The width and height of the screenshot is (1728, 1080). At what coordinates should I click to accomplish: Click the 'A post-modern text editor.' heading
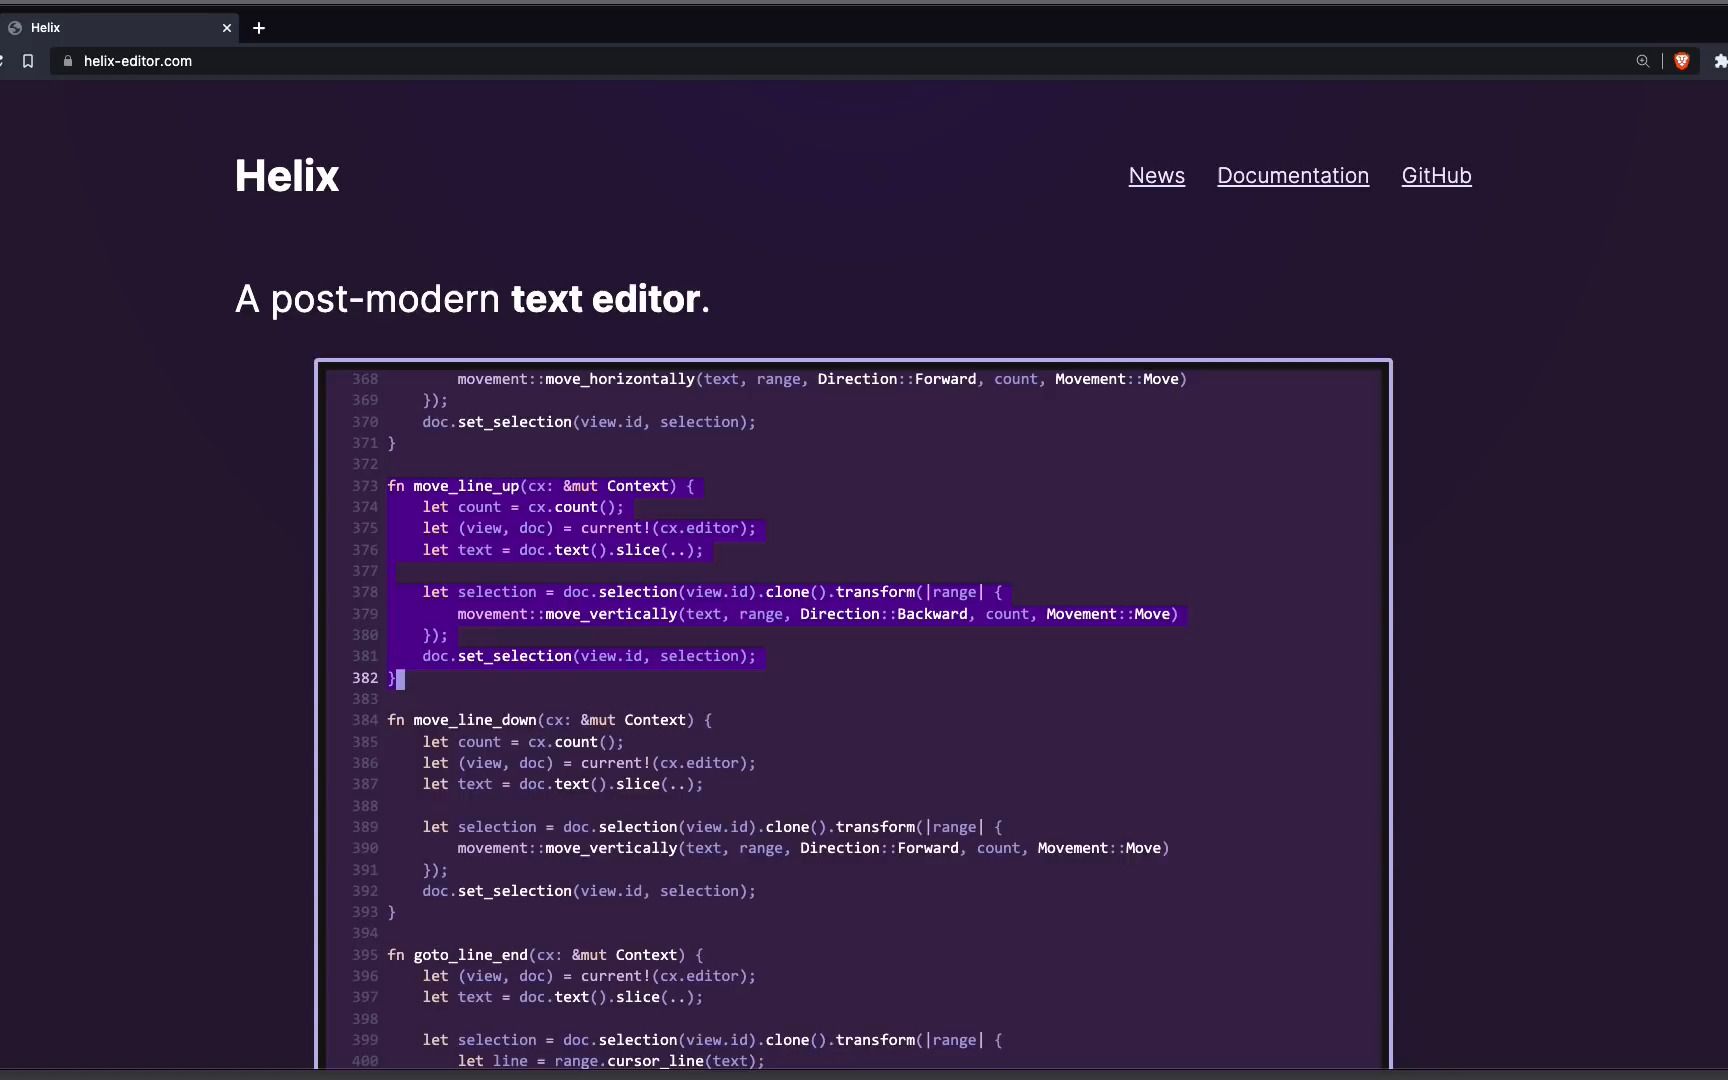pyautogui.click(x=472, y=299)
